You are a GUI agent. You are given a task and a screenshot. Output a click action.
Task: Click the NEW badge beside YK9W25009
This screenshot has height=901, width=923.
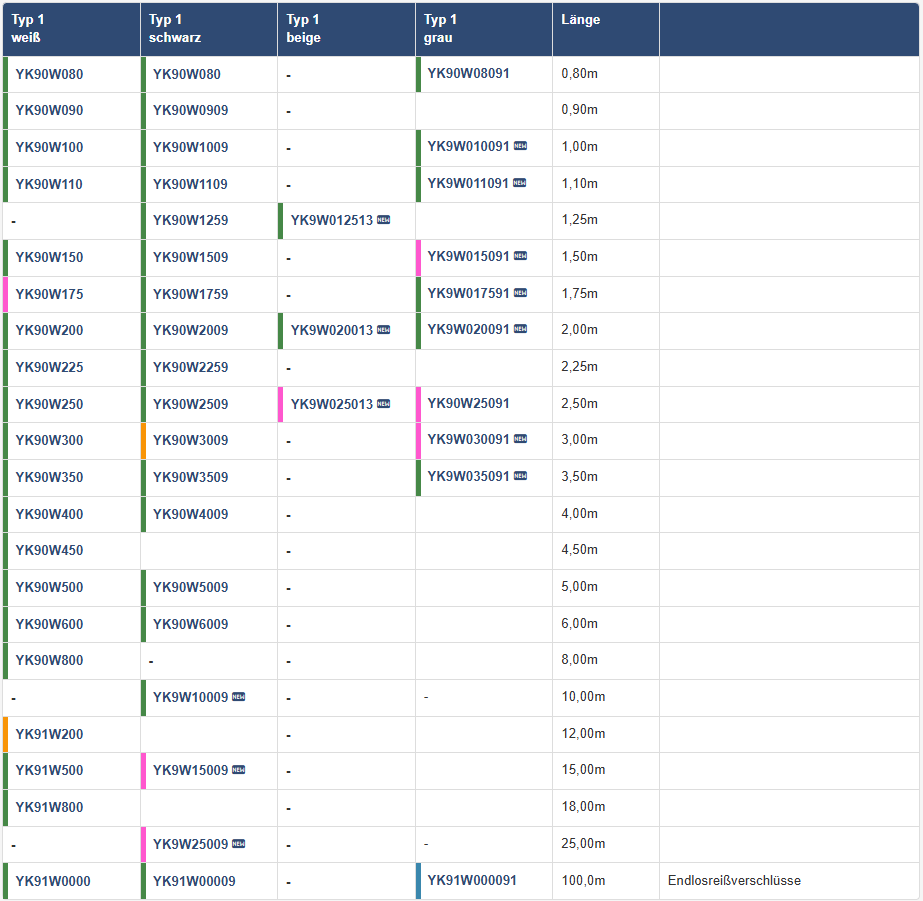tap(238, 844)
